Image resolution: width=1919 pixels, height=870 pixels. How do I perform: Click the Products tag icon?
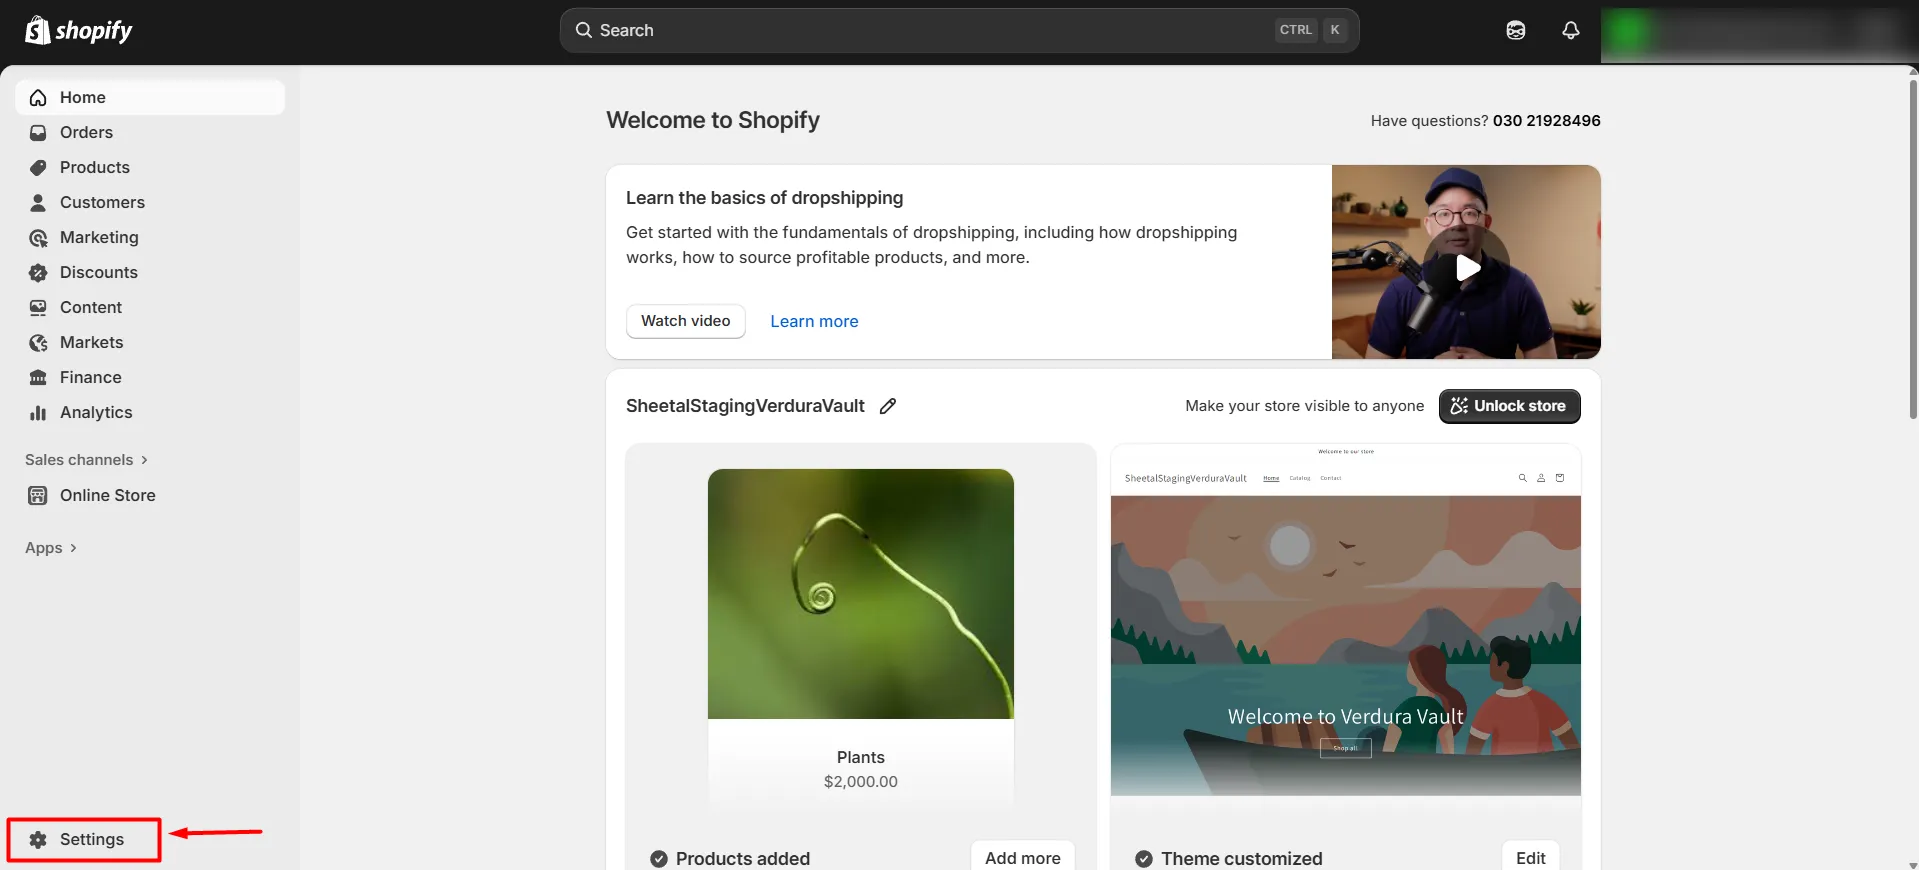38,167
